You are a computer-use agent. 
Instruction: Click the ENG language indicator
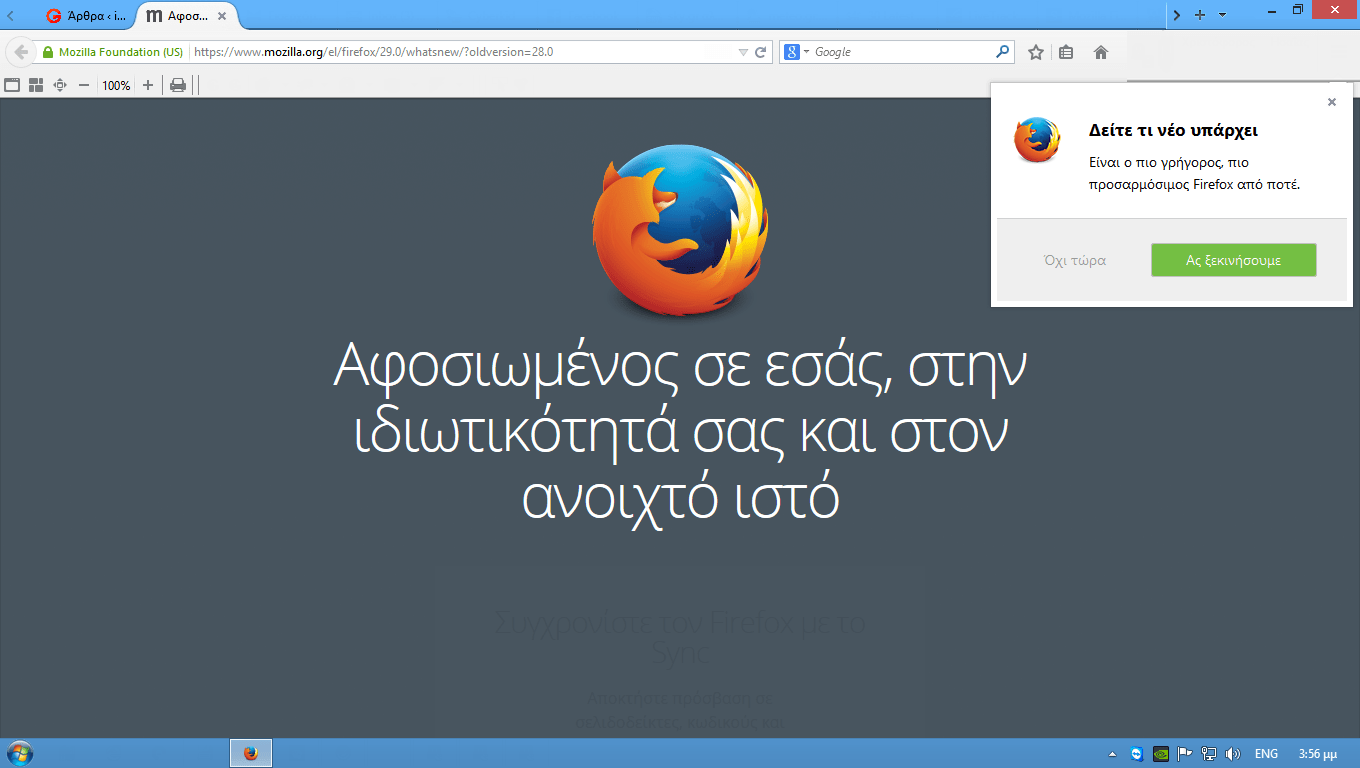(x=1266, y=754)
